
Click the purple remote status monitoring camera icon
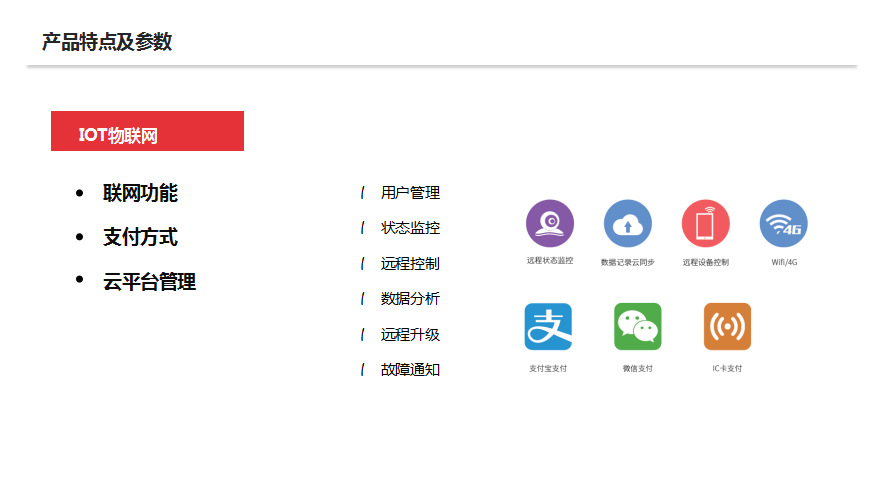[x=550, y=224]
